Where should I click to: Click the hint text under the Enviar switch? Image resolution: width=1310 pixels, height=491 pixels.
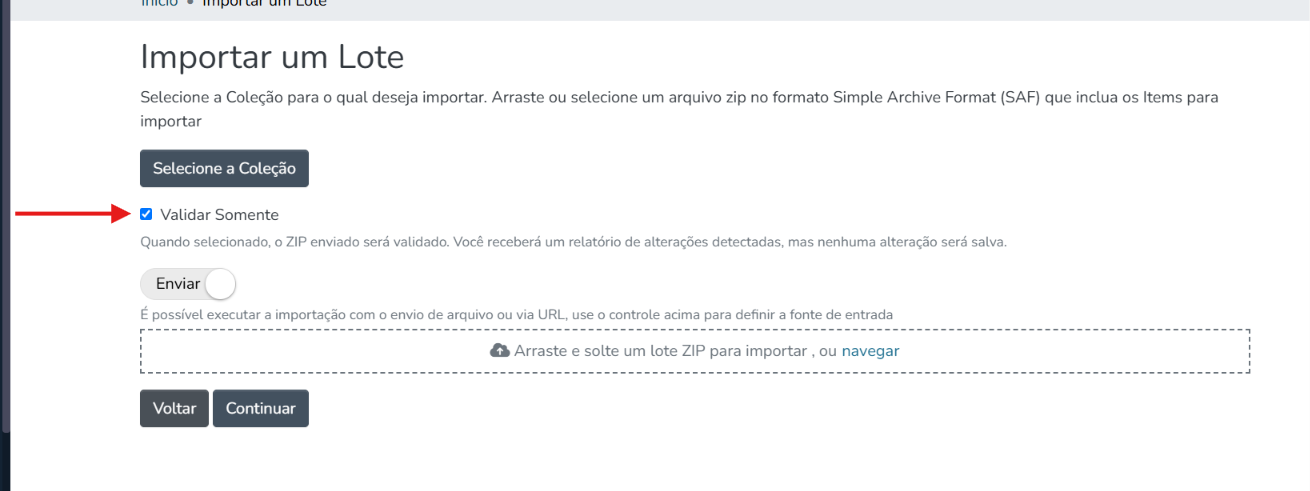(516, 314)
